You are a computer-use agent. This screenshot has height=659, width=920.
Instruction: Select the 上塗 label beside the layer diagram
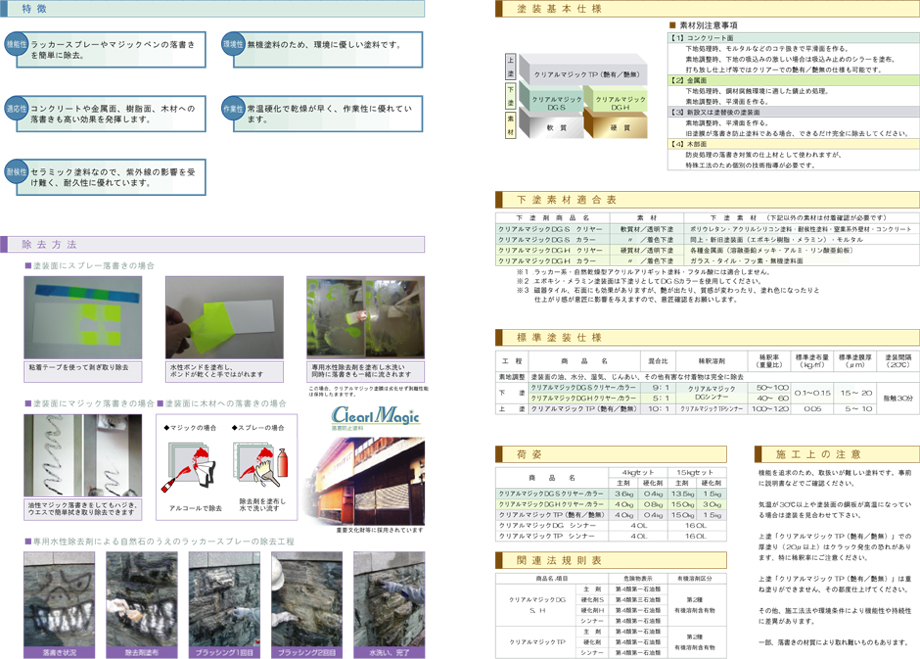click(510, 66)
